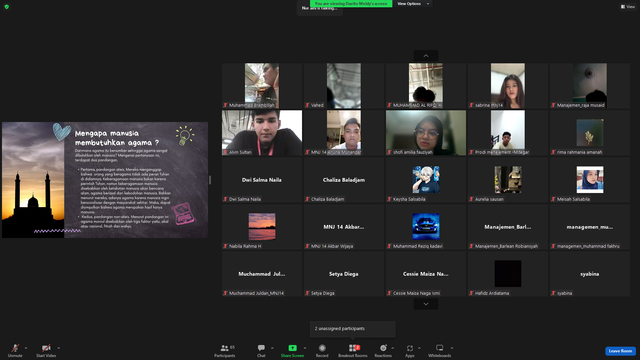Expand reactions options arrow
Image resolution: width=640 pixels, height=360 pixels.
point(393,348)
